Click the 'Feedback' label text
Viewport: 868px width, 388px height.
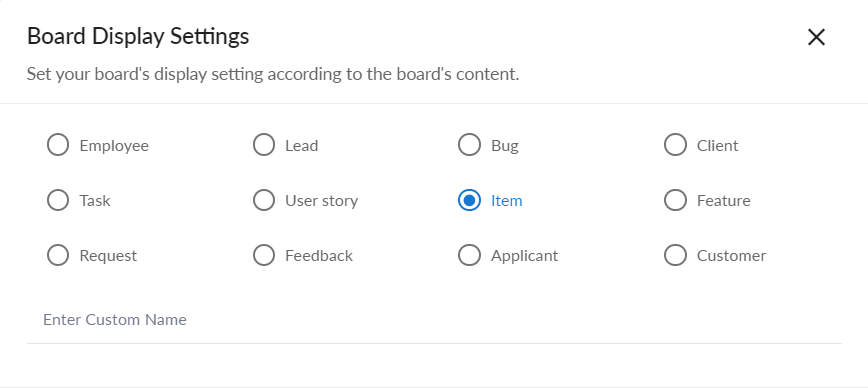click(319, 256)
